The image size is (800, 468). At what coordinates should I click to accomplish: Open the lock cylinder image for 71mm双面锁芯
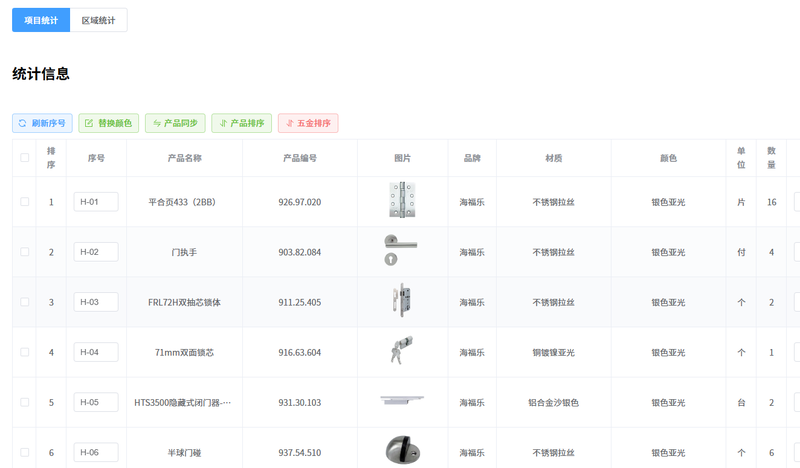(402, 350)
